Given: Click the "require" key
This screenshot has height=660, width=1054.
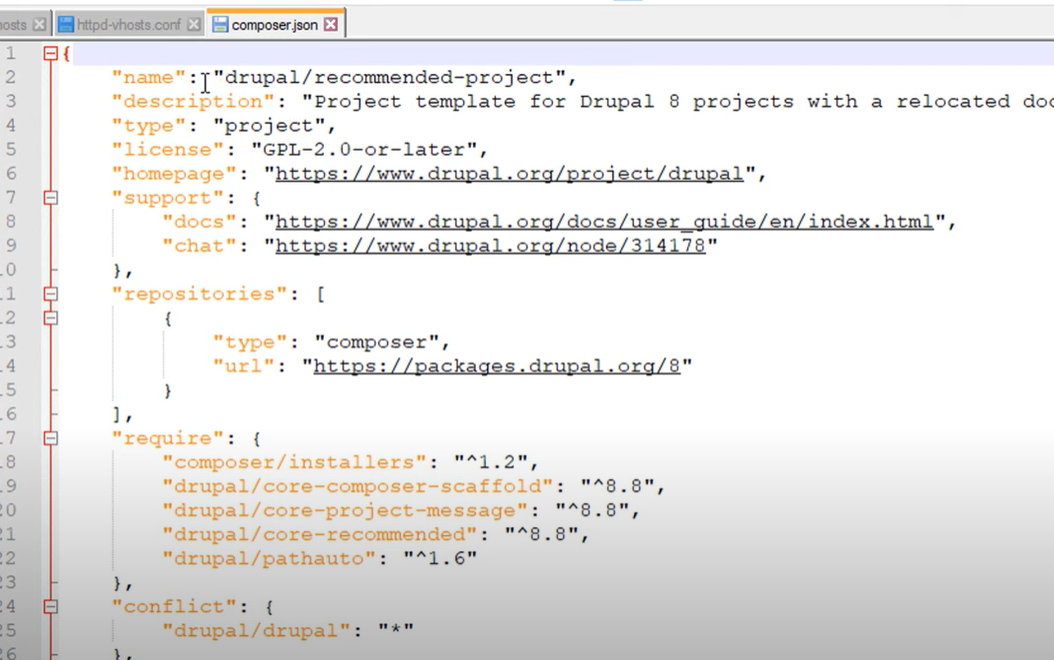Looking at the screenshot, I should click(168, 438).
